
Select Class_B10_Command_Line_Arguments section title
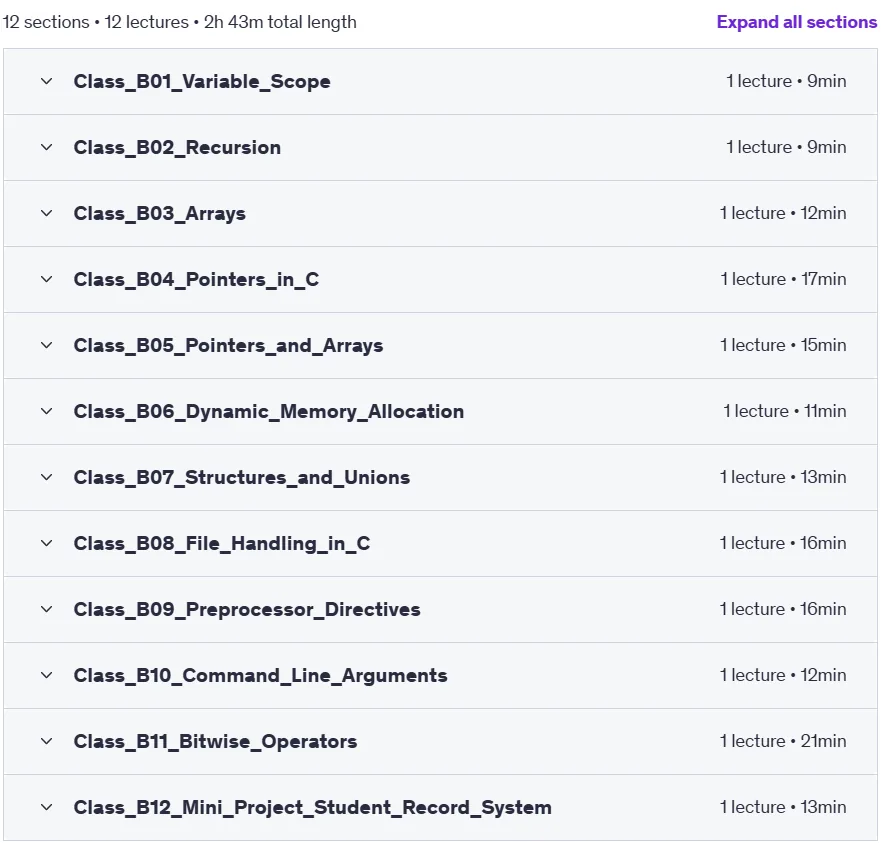tap(260, 675)
